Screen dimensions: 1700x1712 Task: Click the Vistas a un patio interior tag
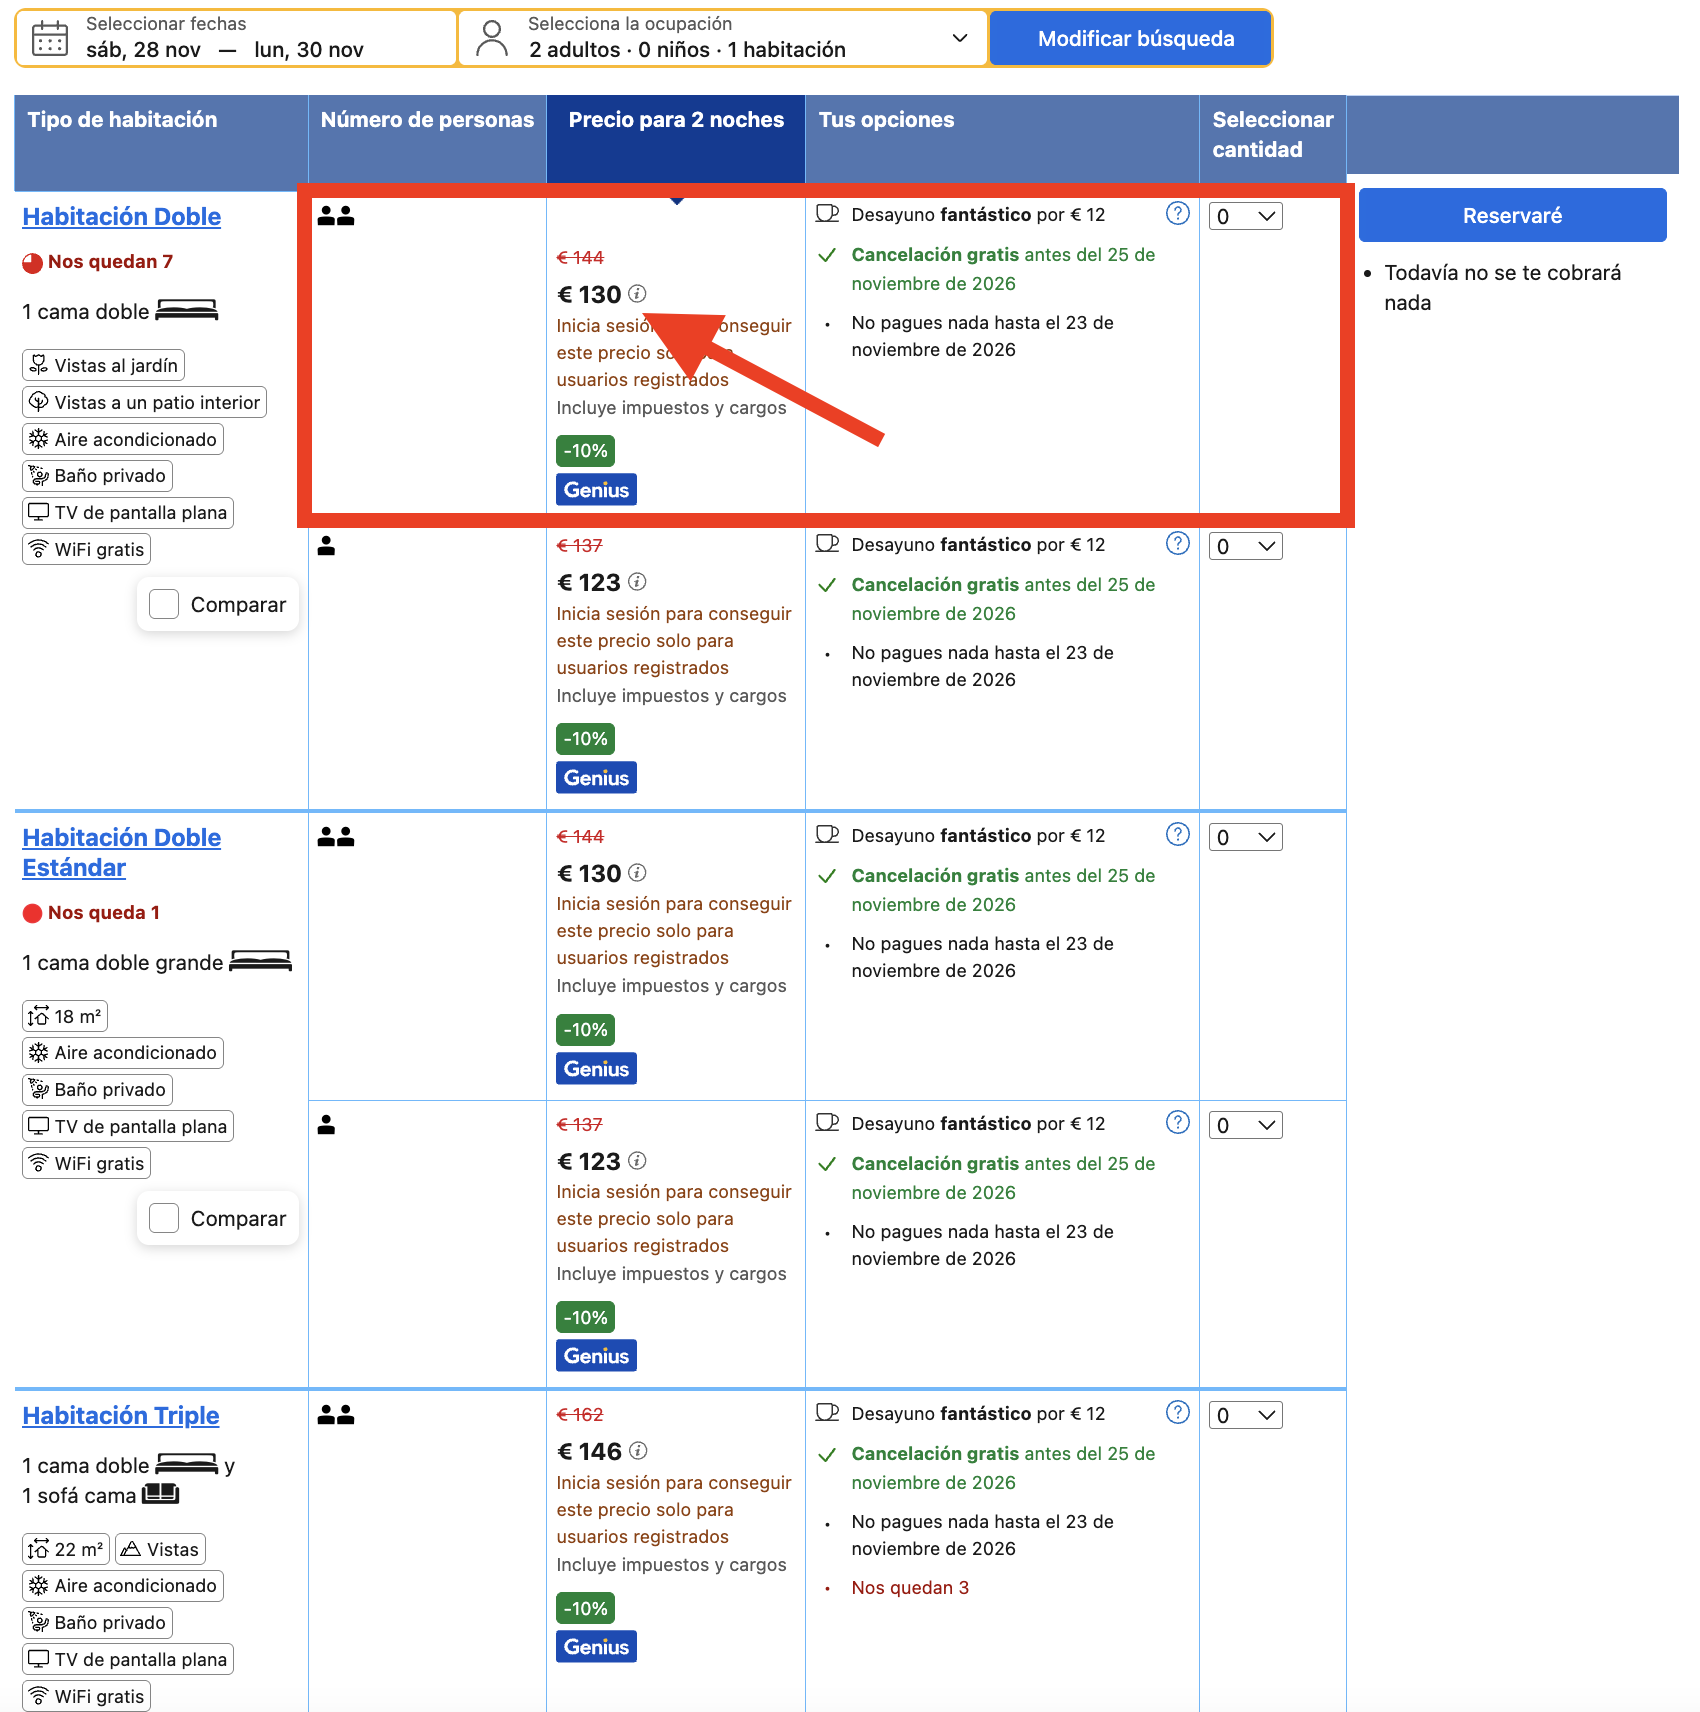coord(145,402)
